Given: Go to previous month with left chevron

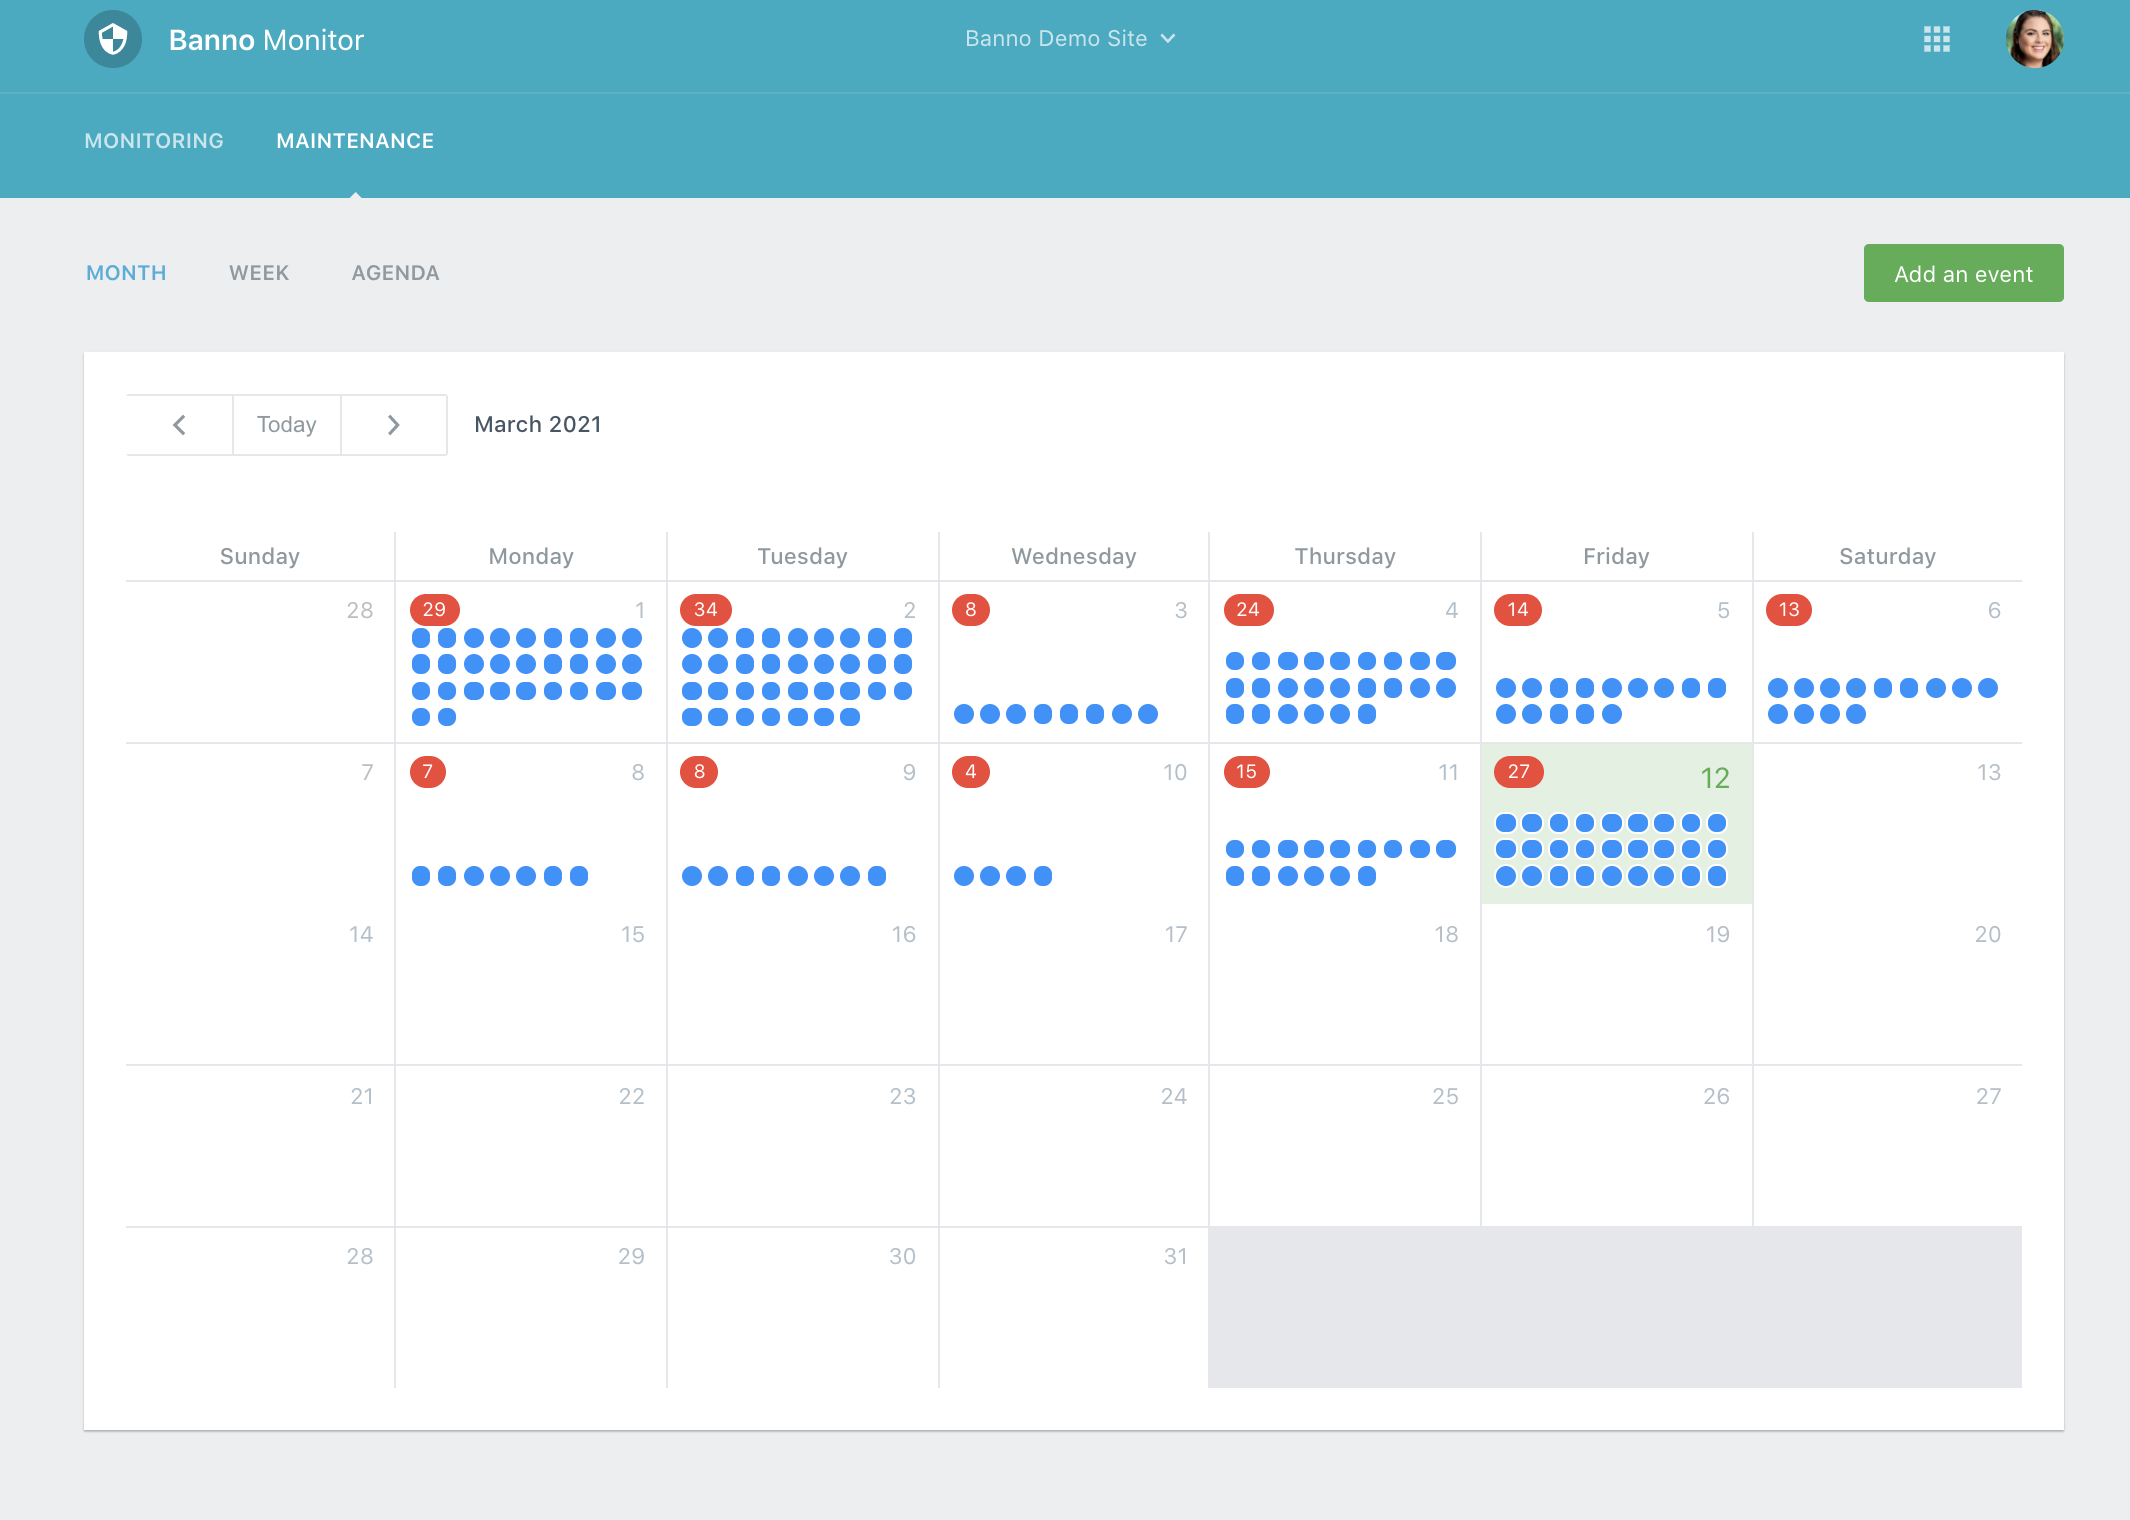Looking at the screenshot, I should click(180, 425).
